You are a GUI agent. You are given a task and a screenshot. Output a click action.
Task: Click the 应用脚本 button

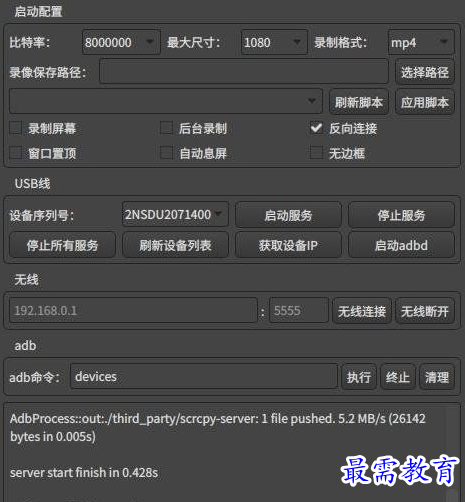(x=425, y=102)
